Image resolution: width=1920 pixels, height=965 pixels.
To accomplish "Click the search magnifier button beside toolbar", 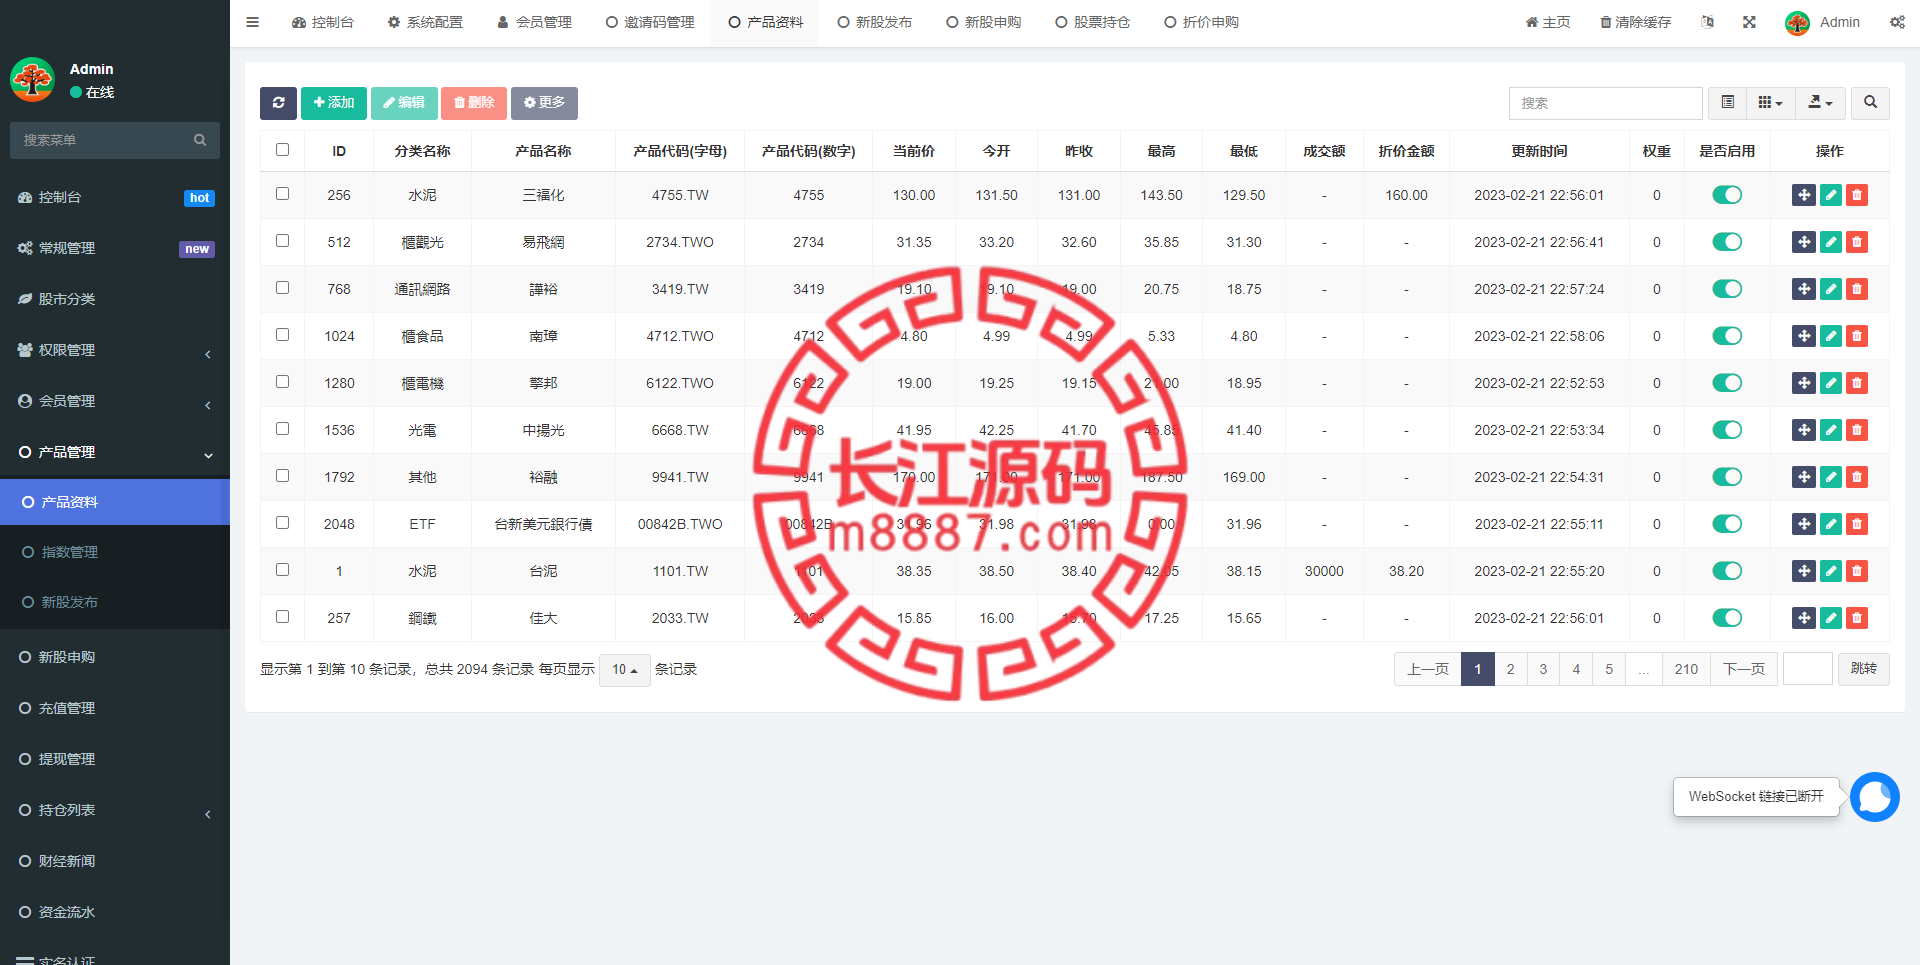I will pyautogui.click(x=1870, y=103).
